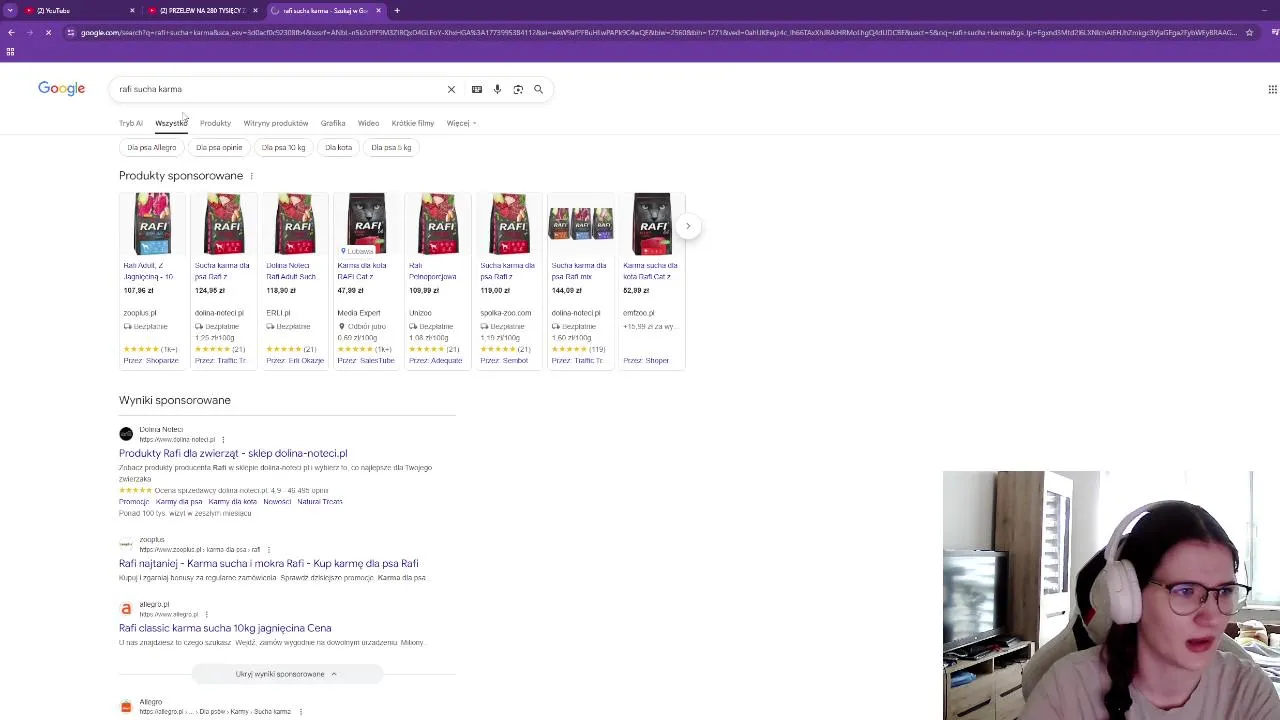Select the Wszystko results tab
The width and height of the screenshot is (1280, 720).
click(x=171, y=123)
